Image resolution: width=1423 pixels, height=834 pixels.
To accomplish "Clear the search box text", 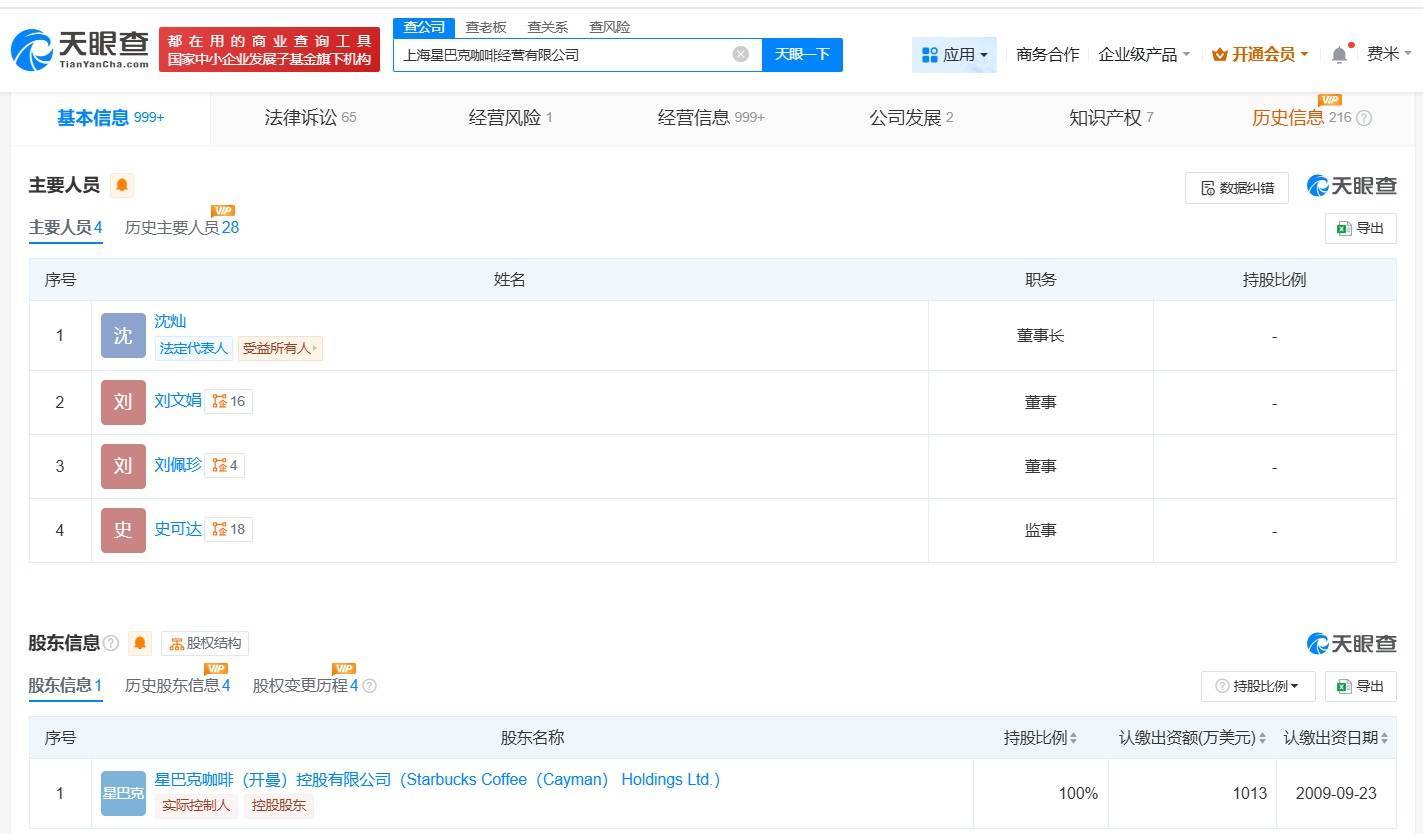I will [x=740, y=54].
